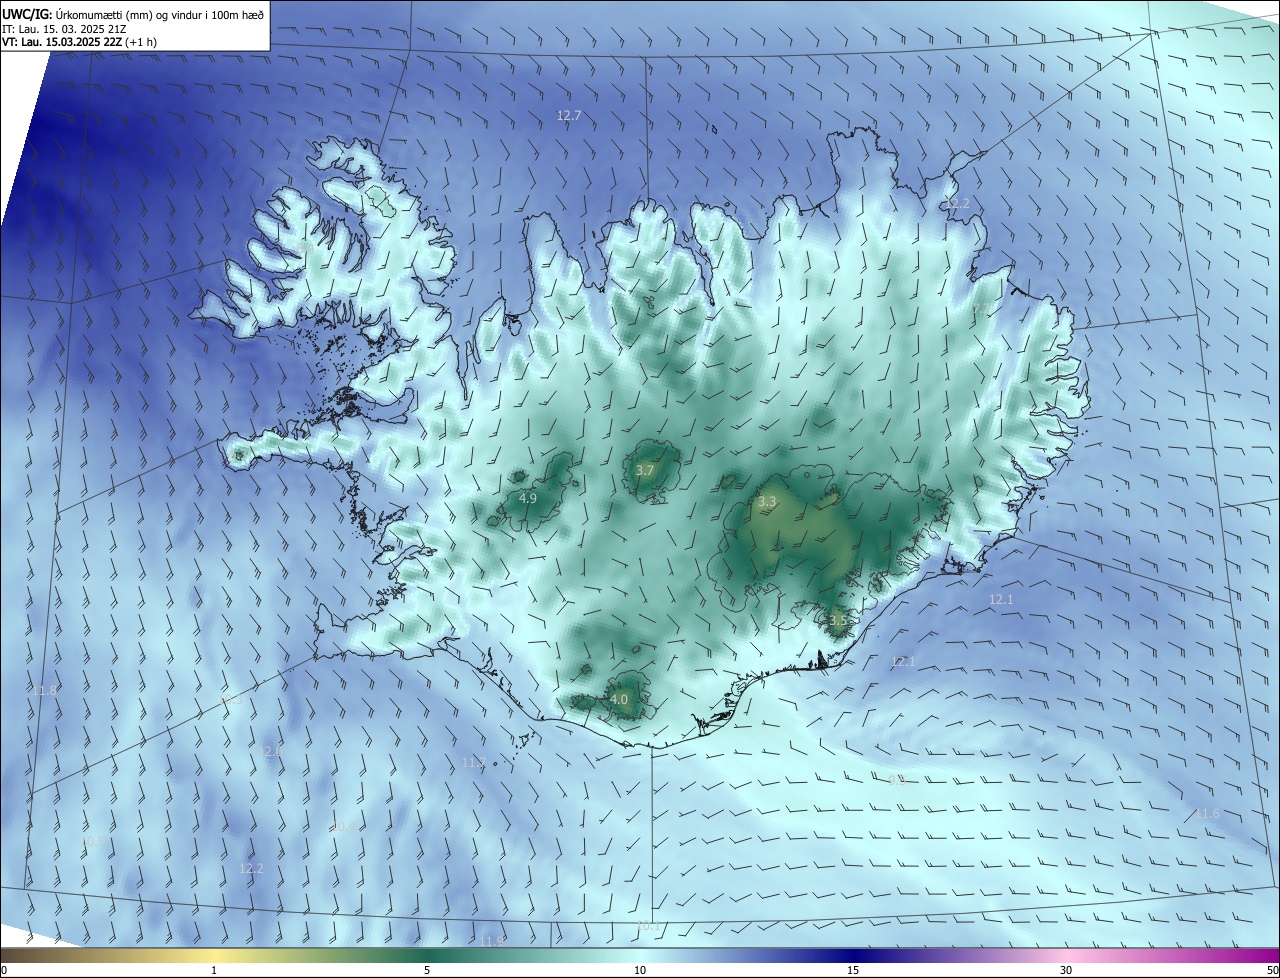Click the 11.6 value in the southeast sea
The width and height of the screenshot is (1280, 978).
[x=1208, y=814]
